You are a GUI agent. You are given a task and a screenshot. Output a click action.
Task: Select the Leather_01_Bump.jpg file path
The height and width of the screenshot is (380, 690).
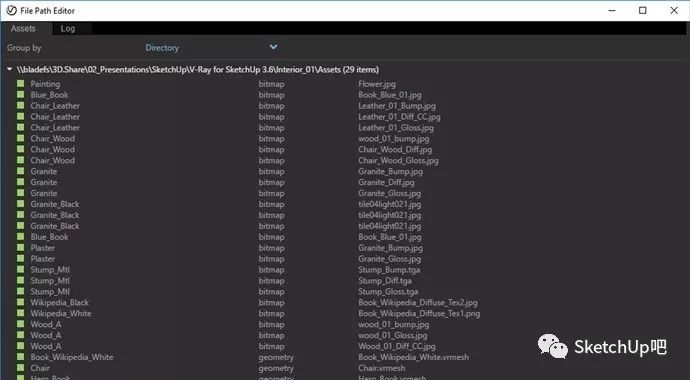[x=396, y=106]
